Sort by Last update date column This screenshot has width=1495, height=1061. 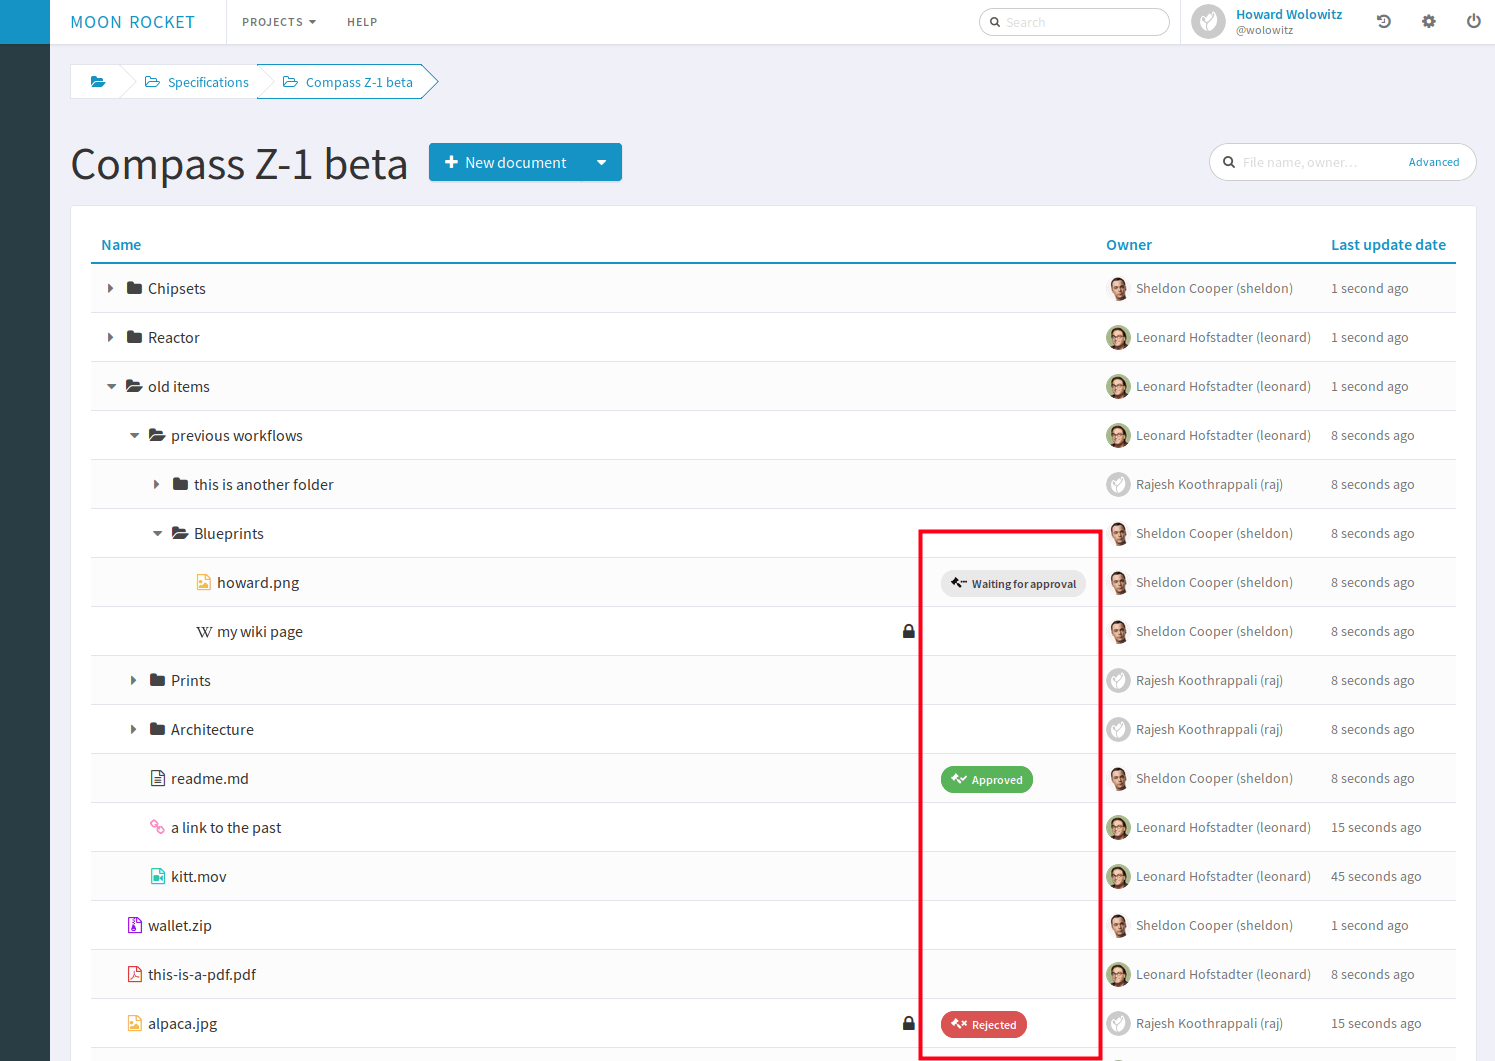(1387, 245)
